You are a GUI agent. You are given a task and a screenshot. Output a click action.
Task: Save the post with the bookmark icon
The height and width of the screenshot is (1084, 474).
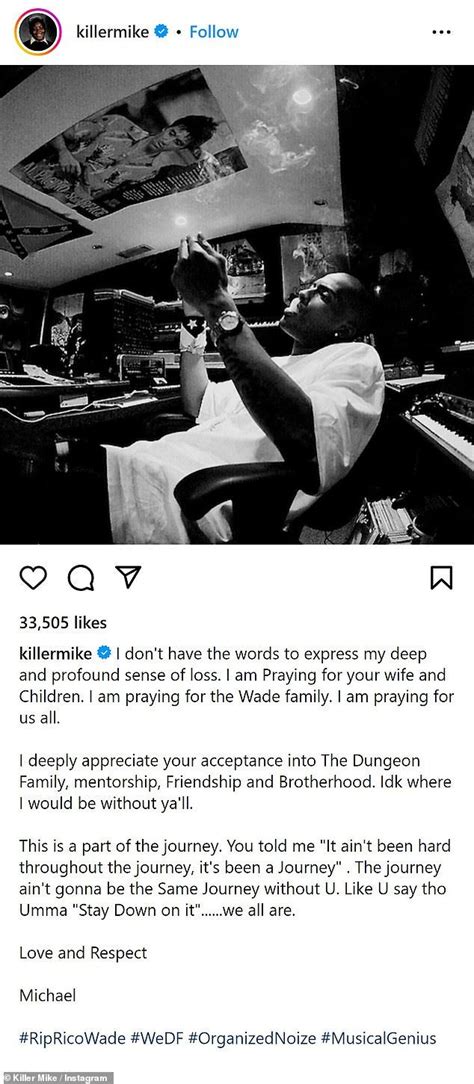[x=442, y=577]
